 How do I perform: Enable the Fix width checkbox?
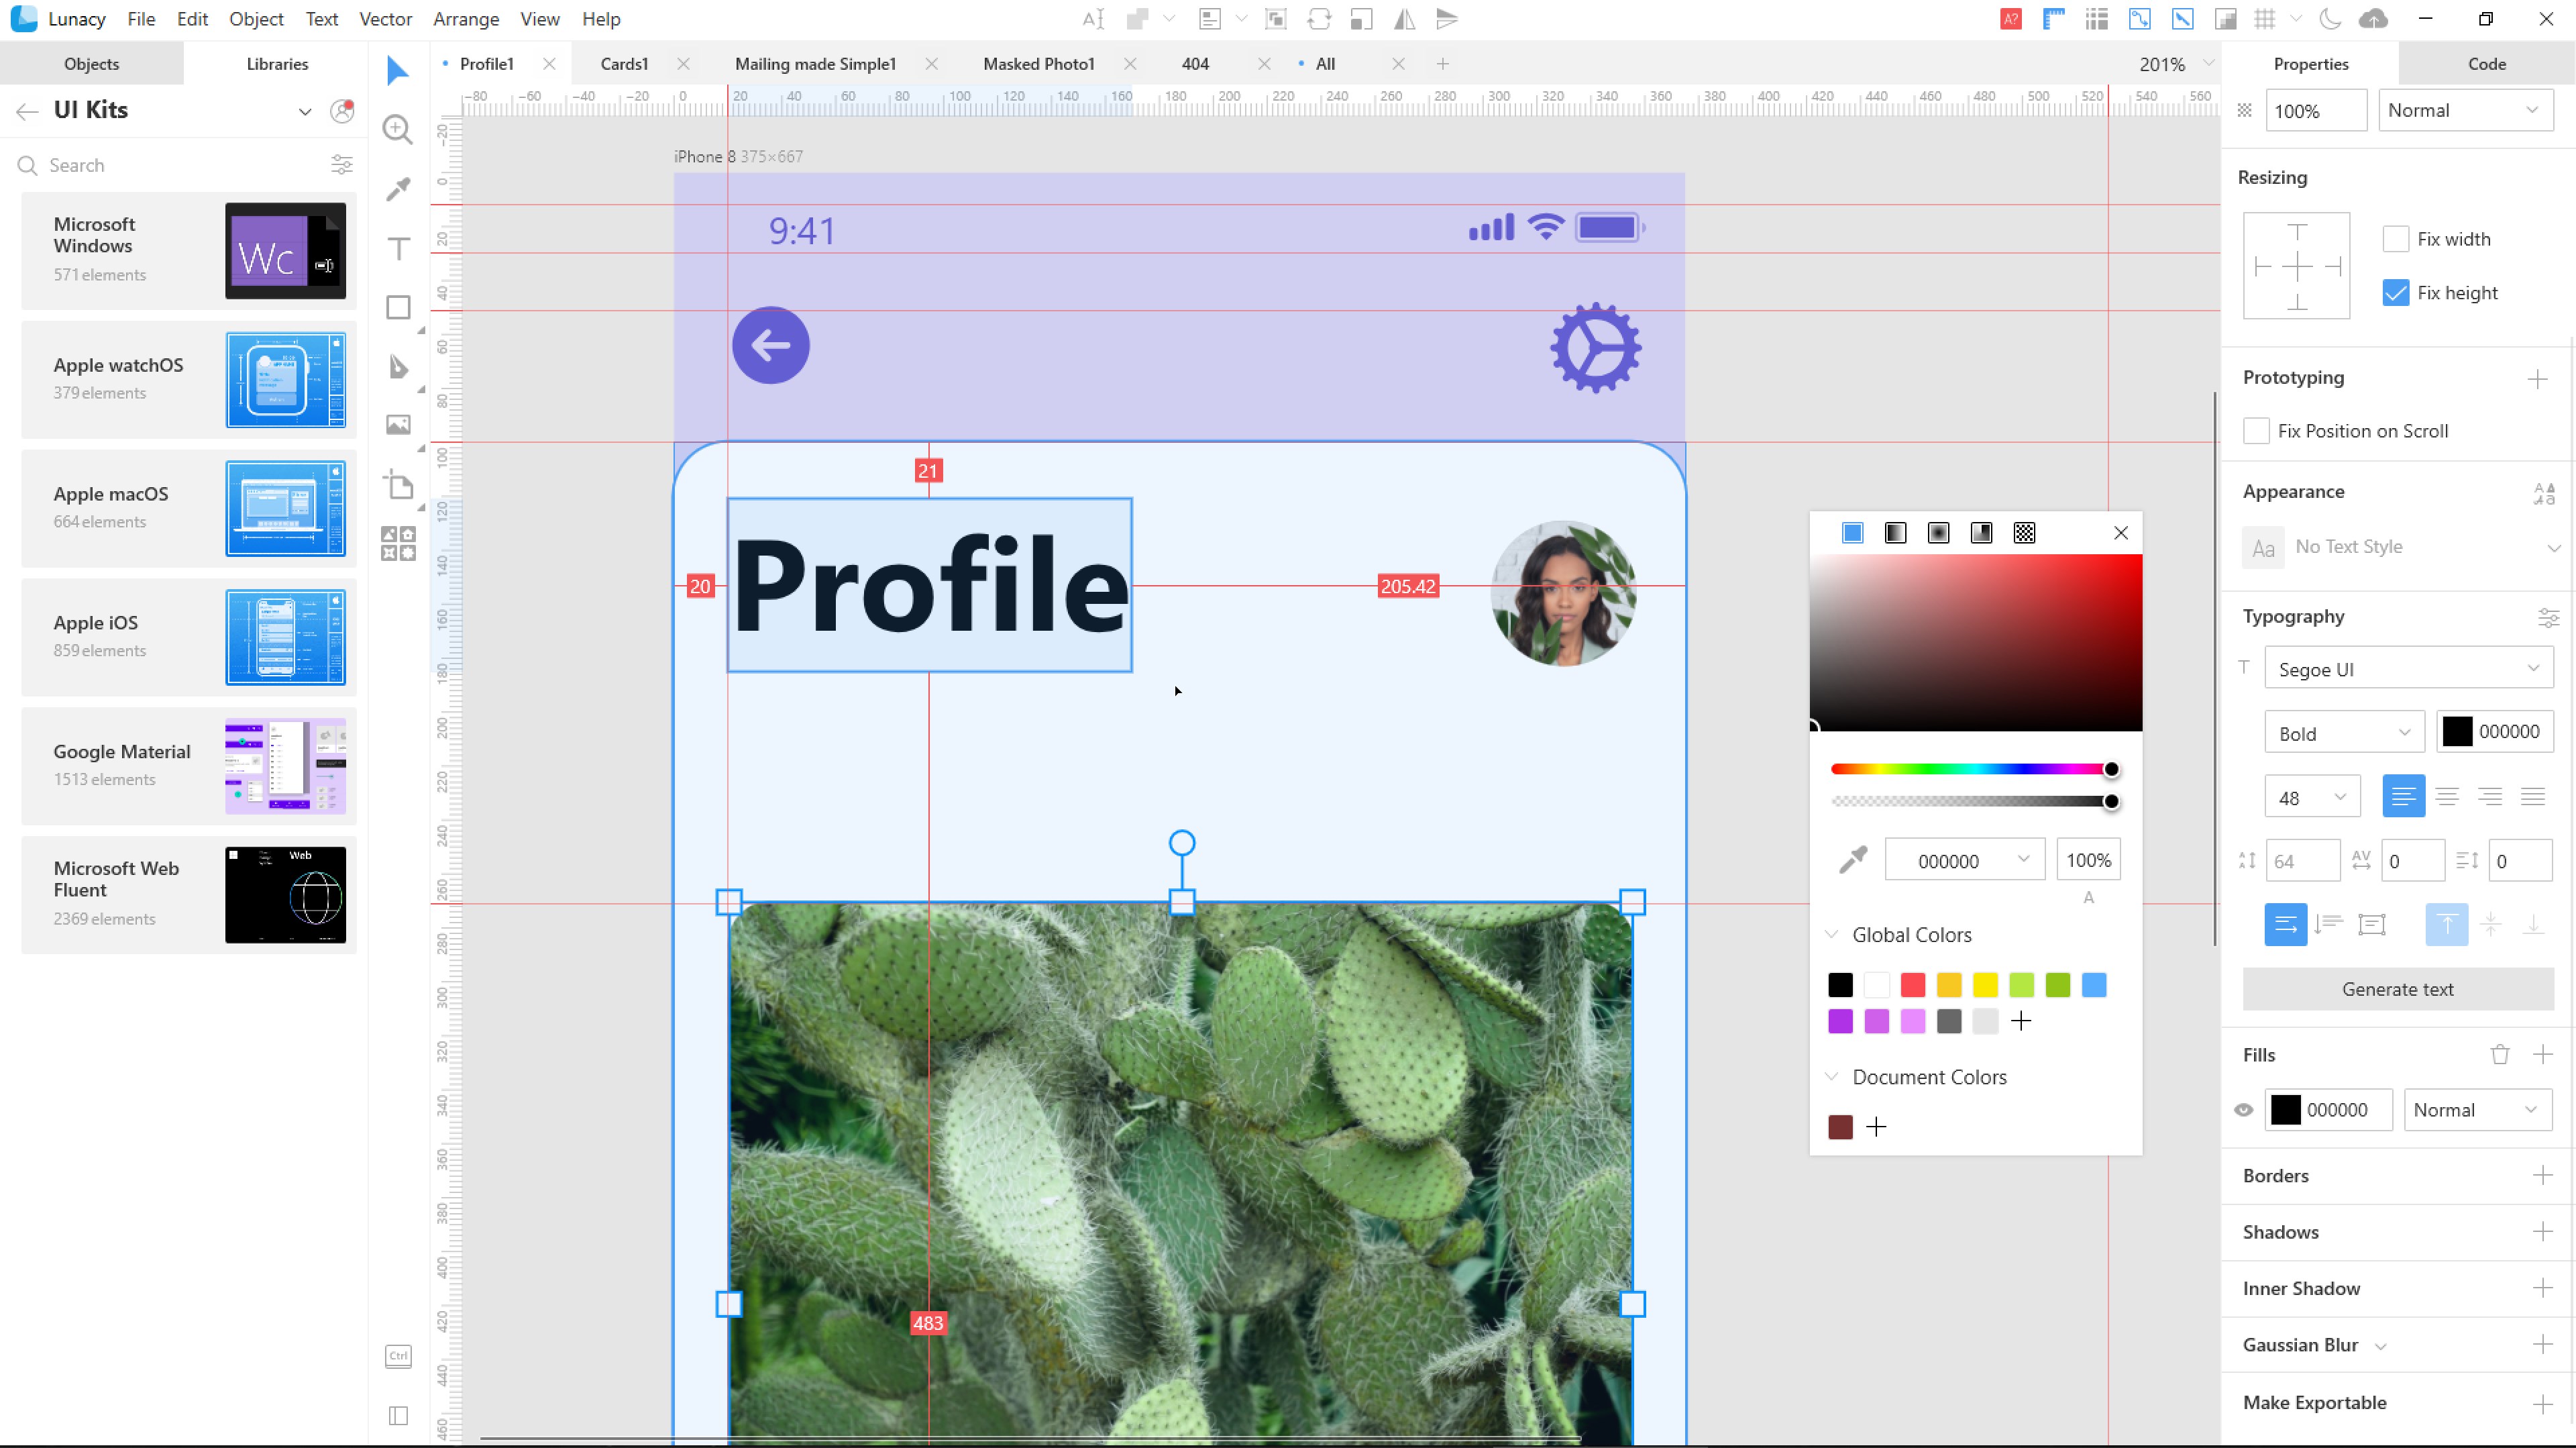2395,239
